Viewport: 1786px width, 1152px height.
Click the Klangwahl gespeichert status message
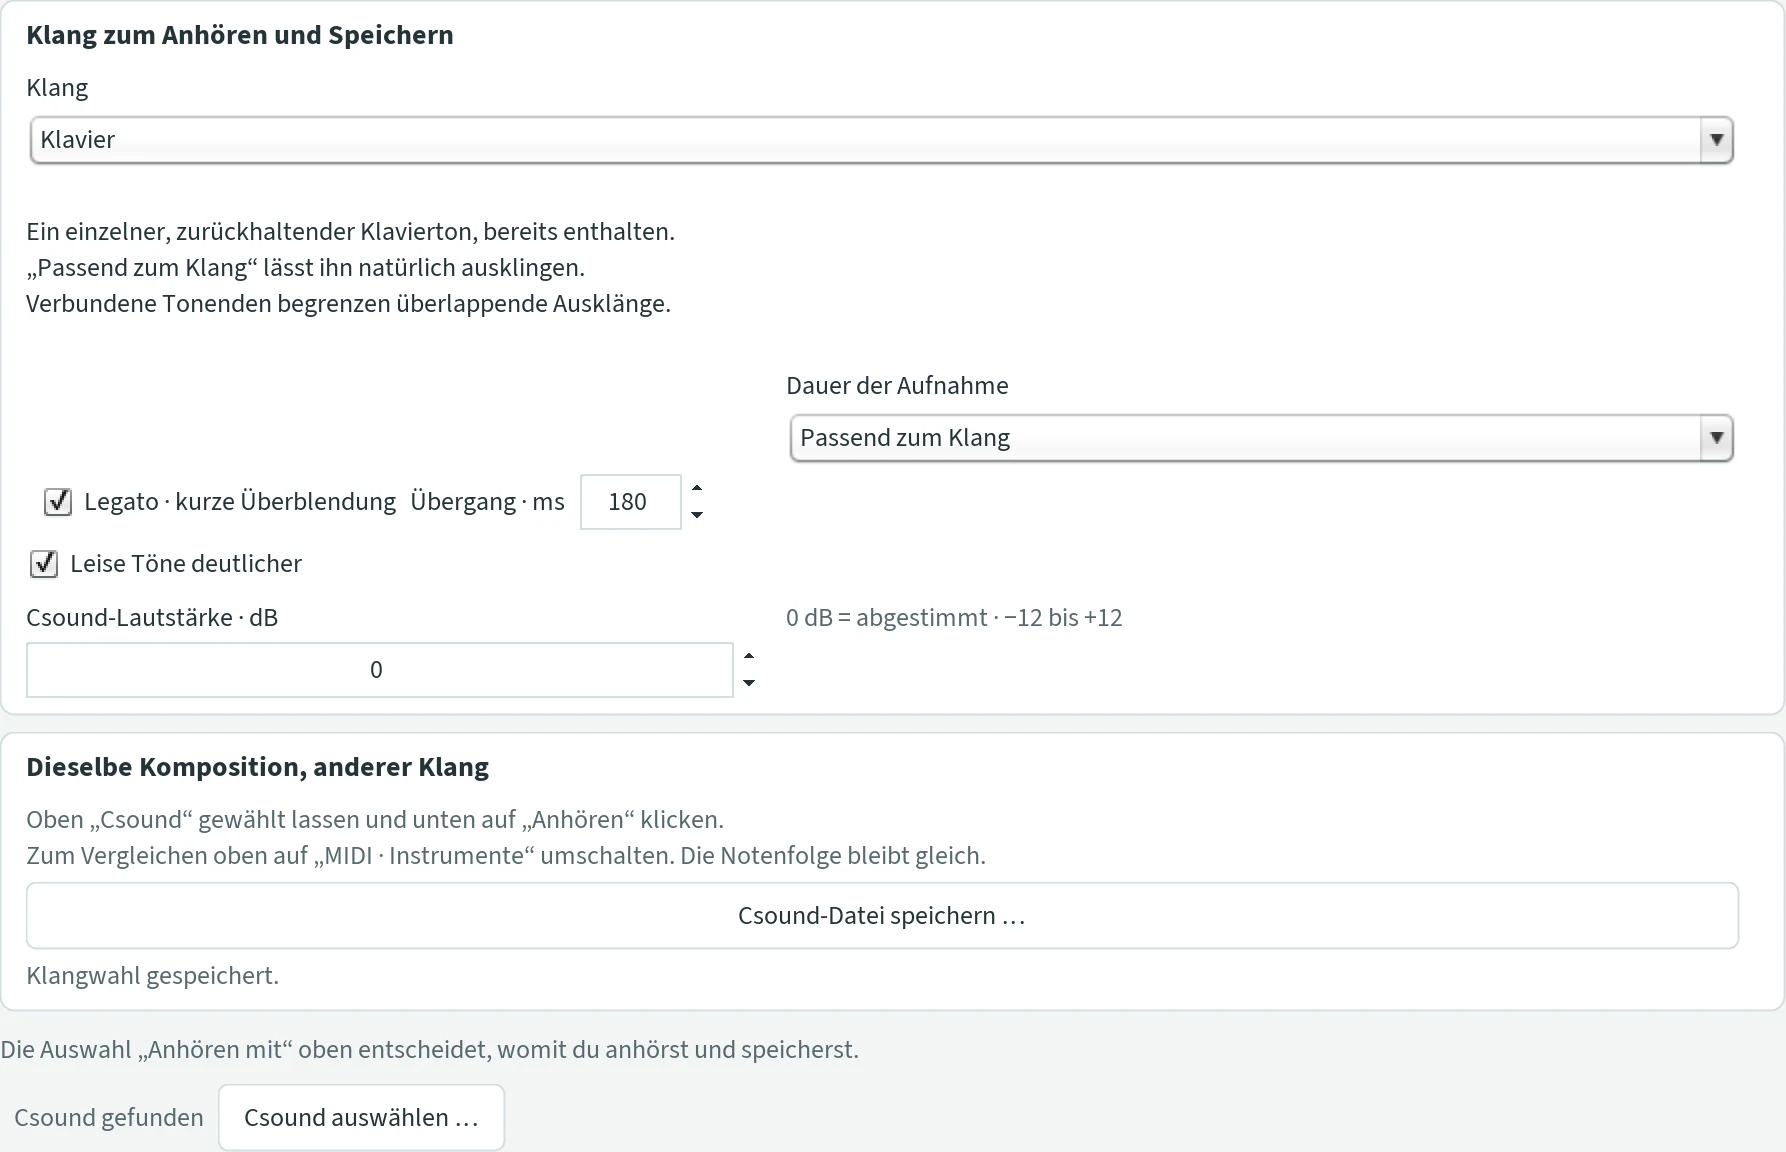(152, 975)
